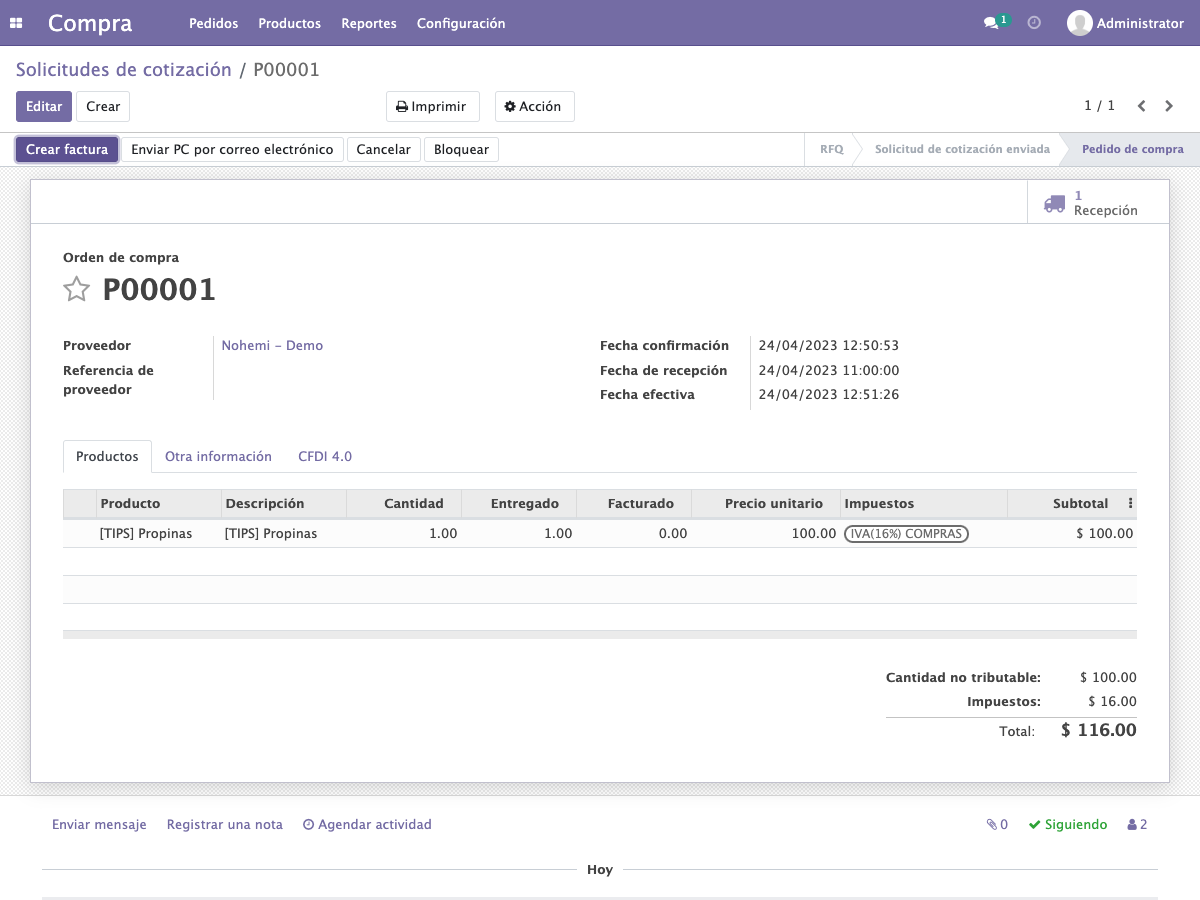Click the Bloquear button
This screenshot has height=900, width=1200.
tap(461, 150)
